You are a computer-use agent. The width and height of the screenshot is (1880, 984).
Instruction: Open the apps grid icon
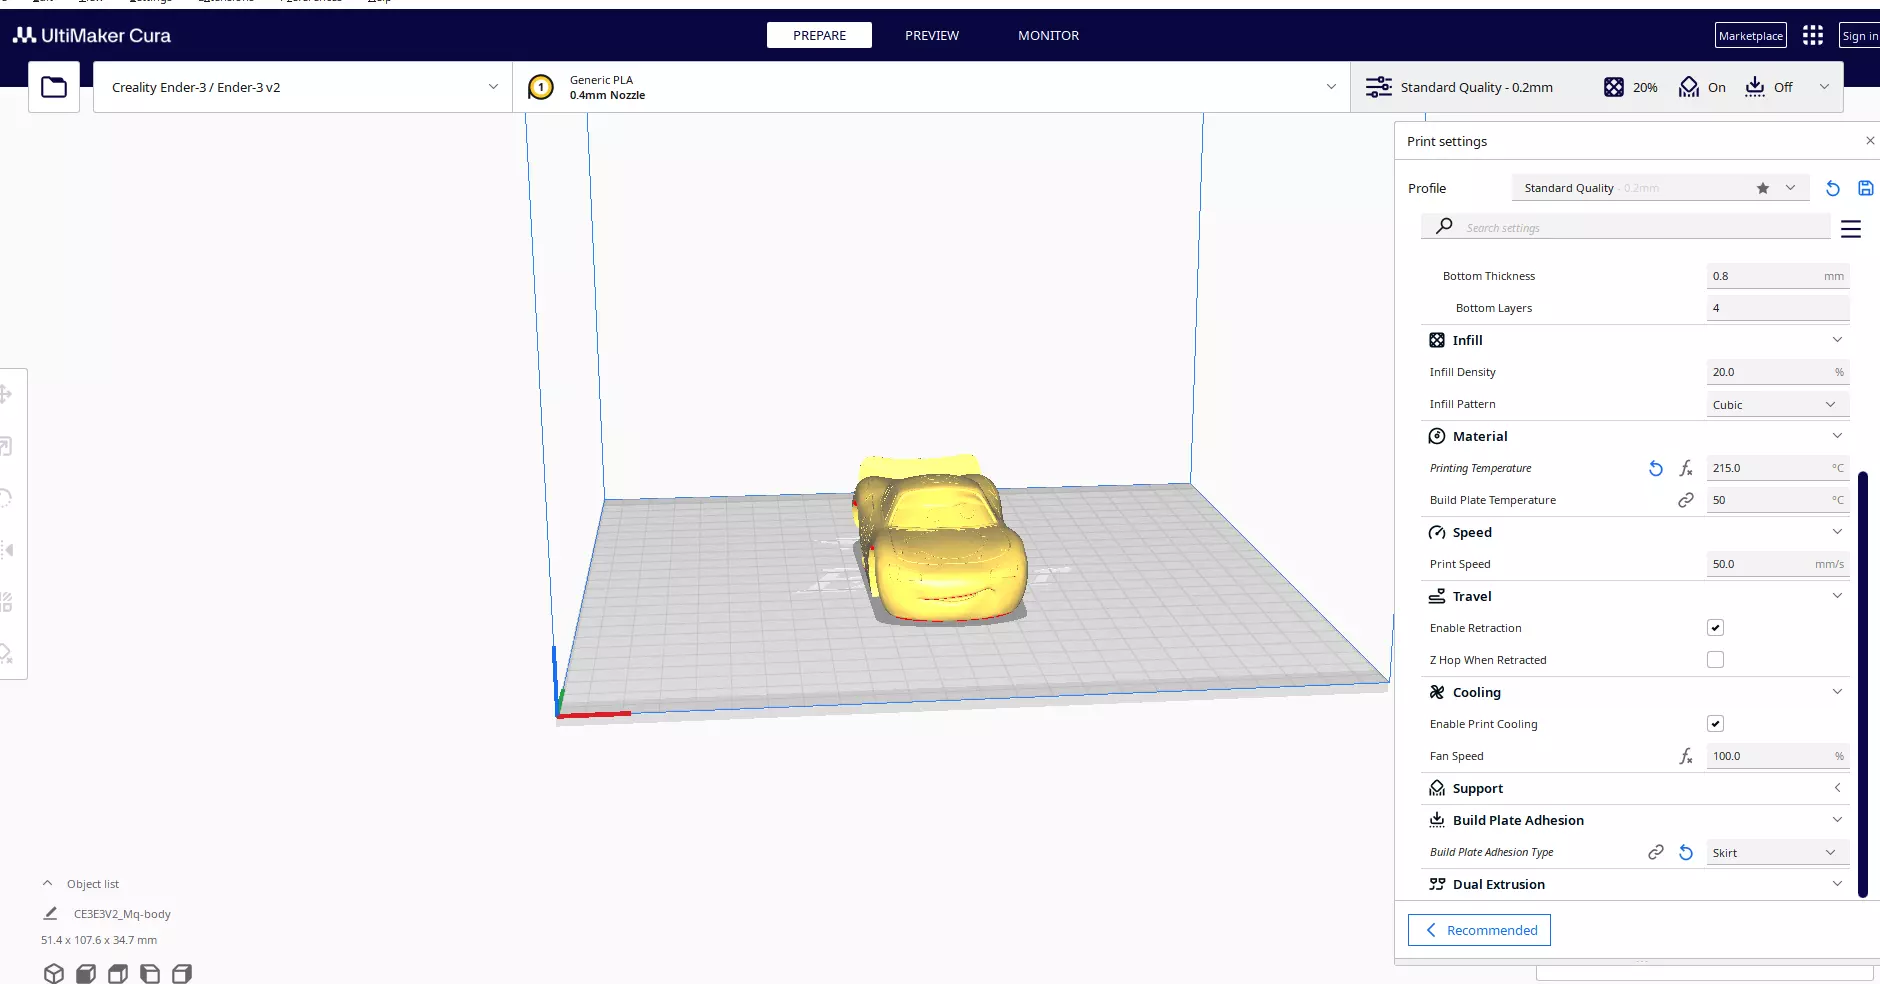coord(1813,35)
